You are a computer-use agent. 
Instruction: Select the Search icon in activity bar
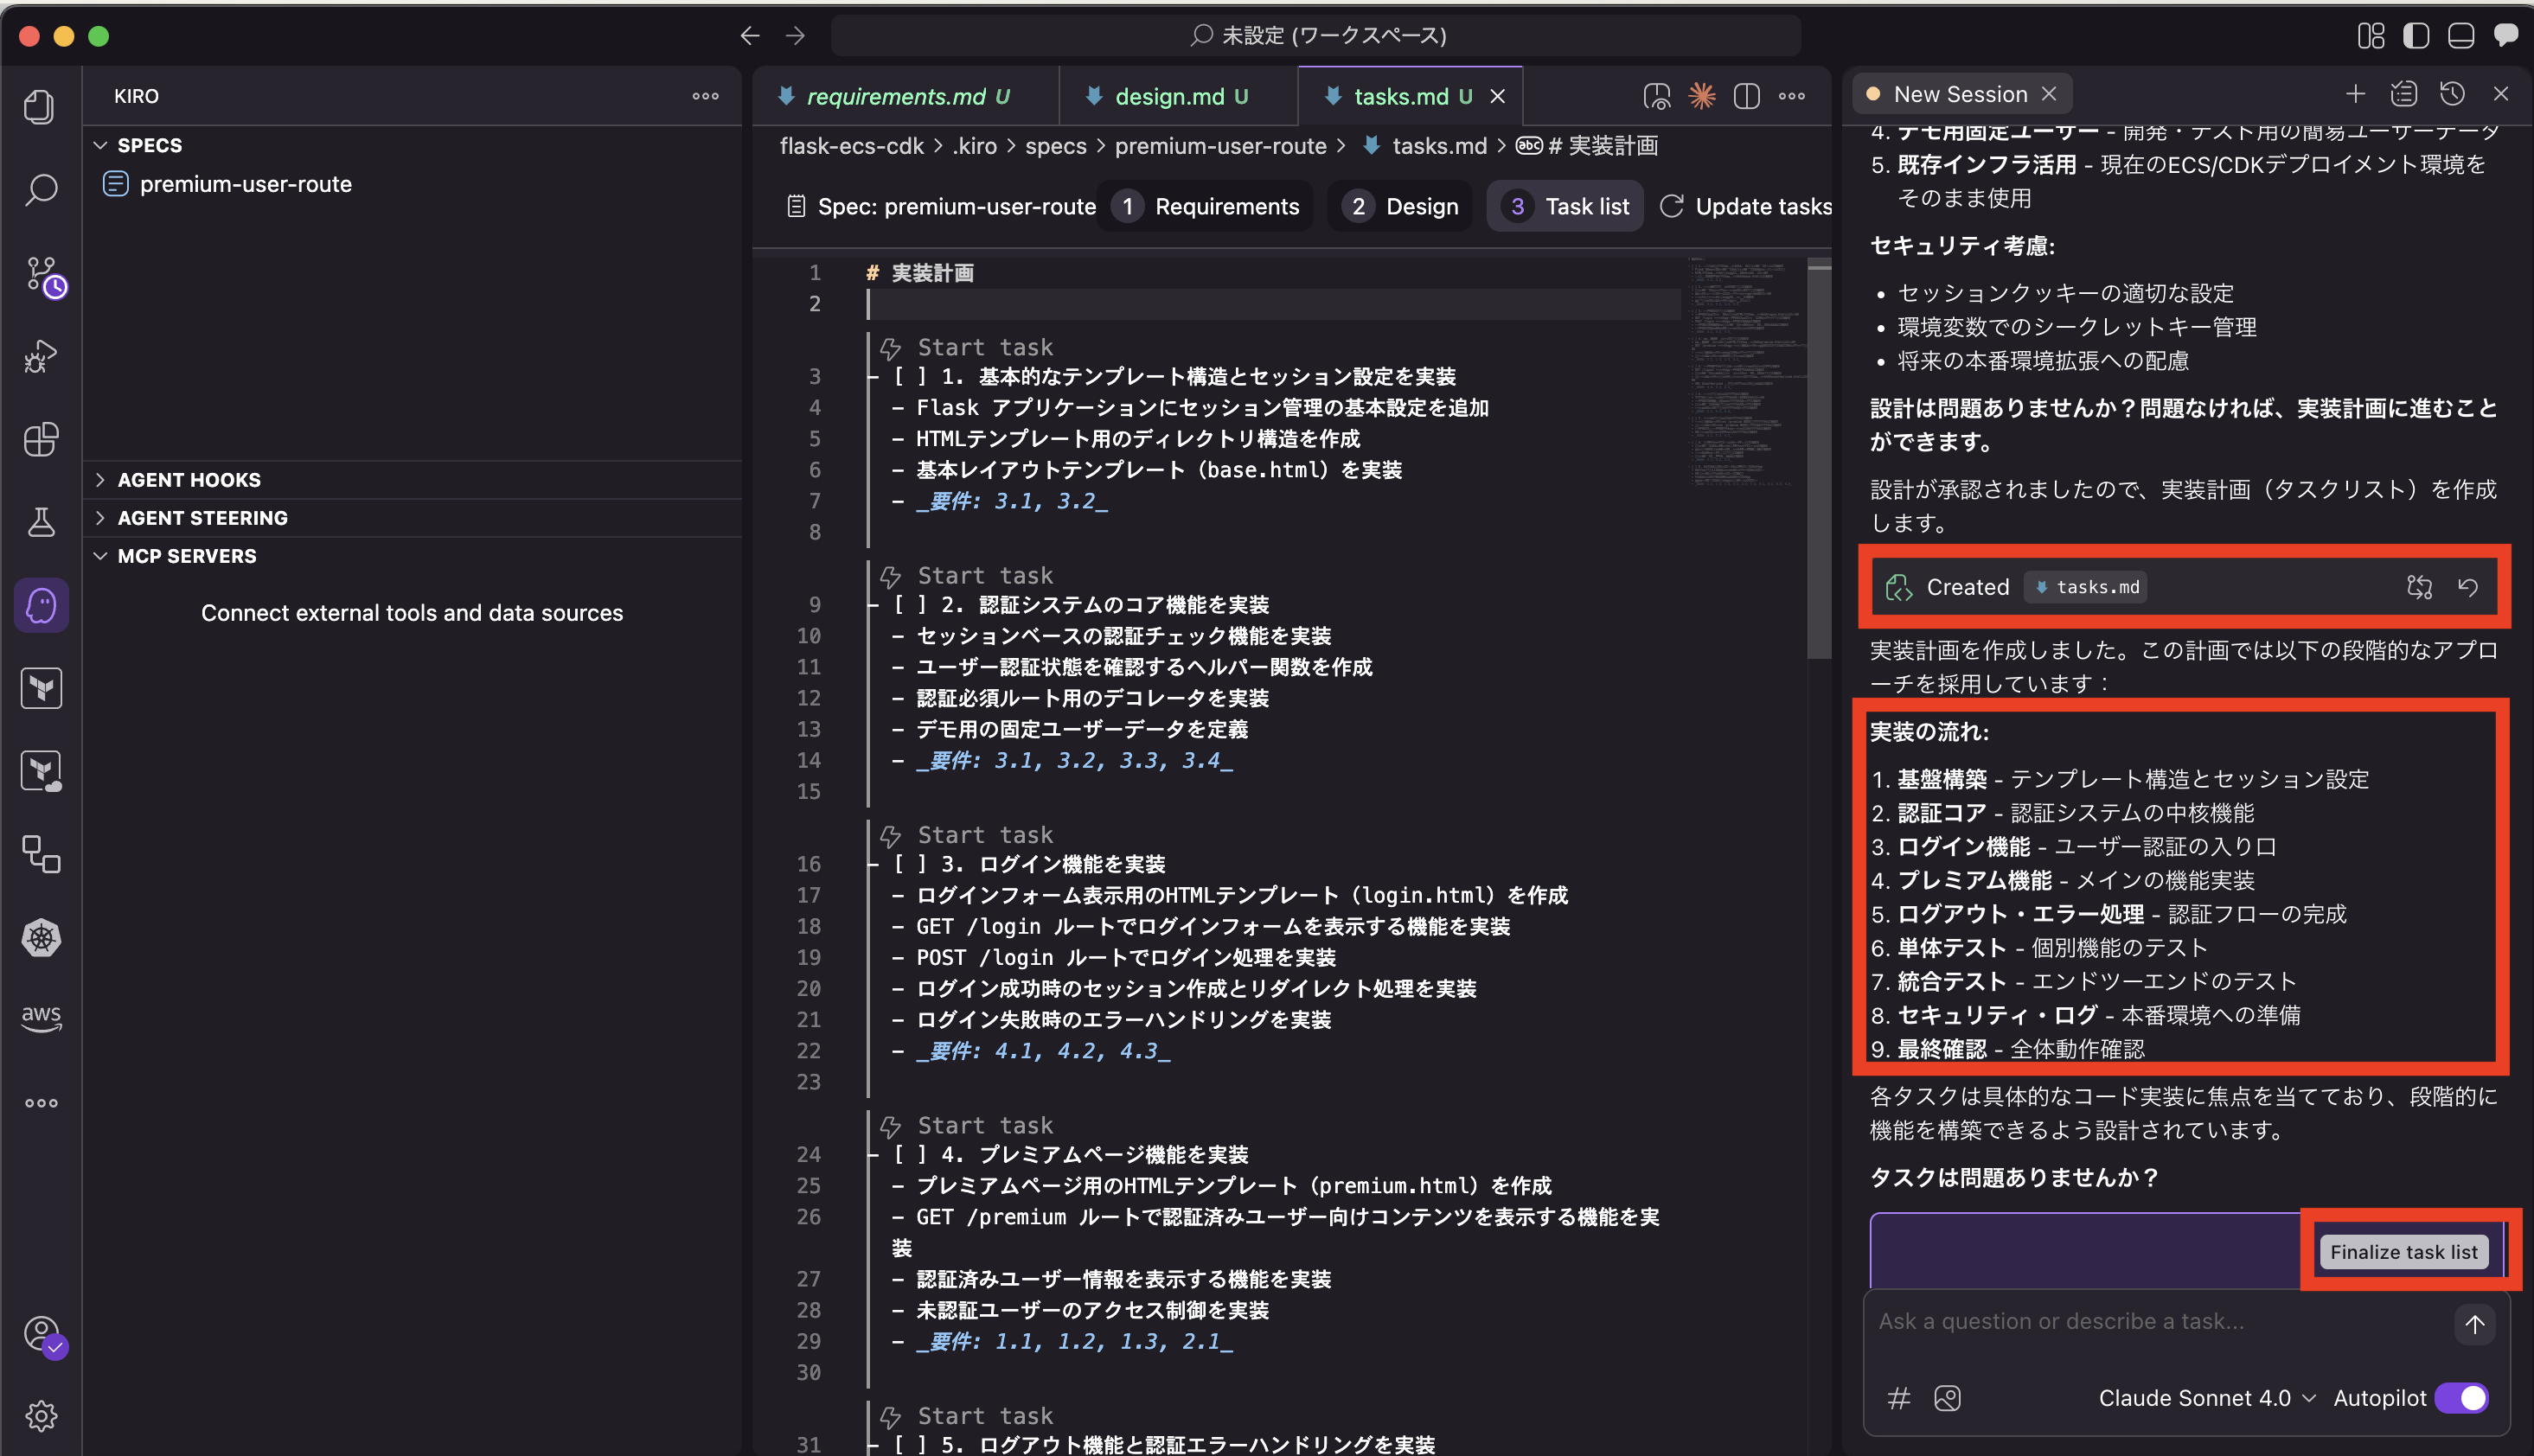(41, 189)
